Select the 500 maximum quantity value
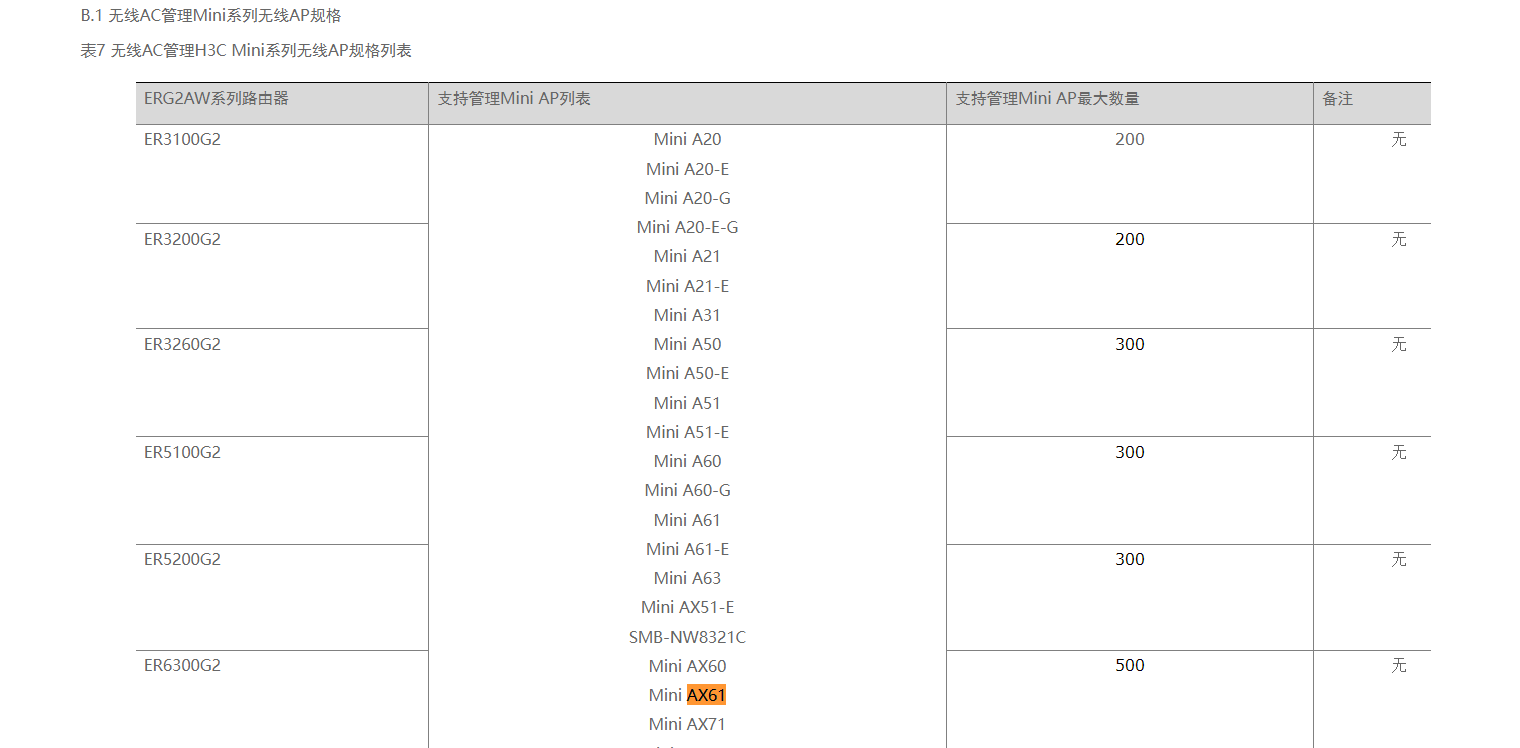The image size is (1520, 748). (1129, 666)
